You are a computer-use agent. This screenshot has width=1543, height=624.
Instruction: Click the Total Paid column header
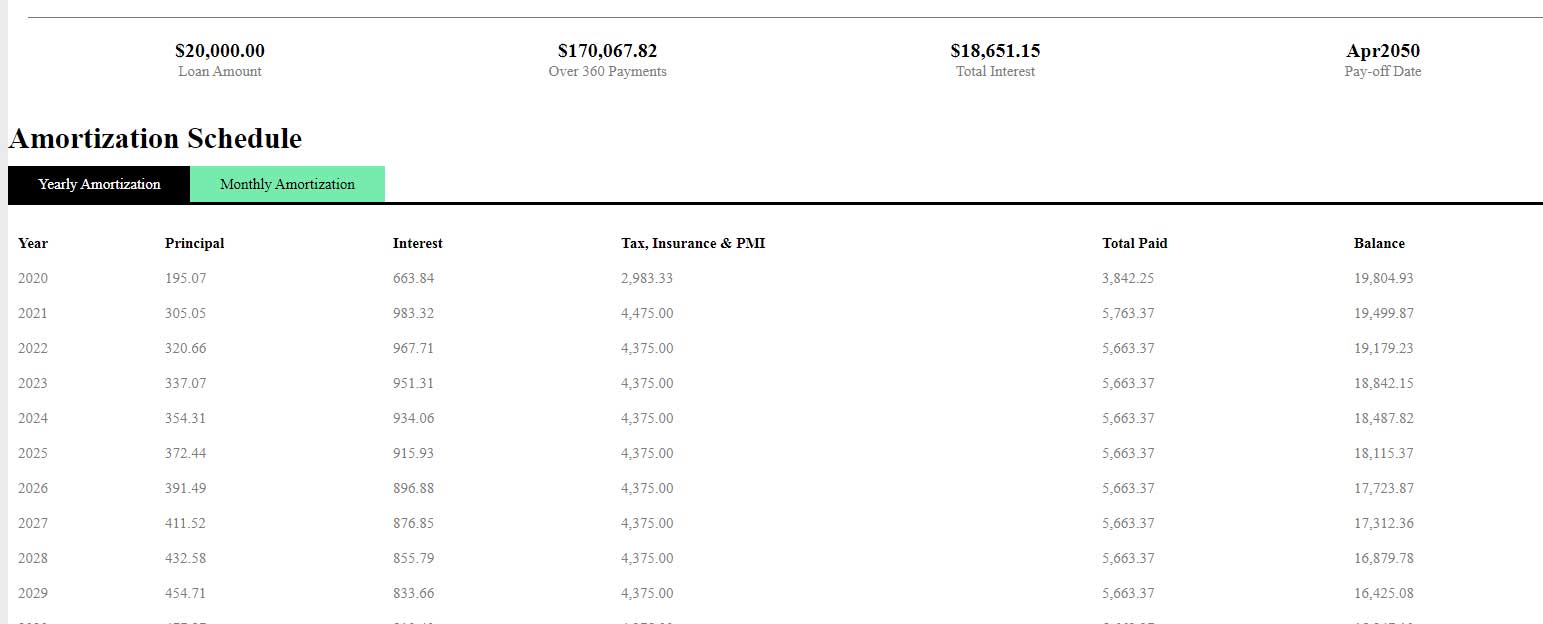pos(1134,243)
